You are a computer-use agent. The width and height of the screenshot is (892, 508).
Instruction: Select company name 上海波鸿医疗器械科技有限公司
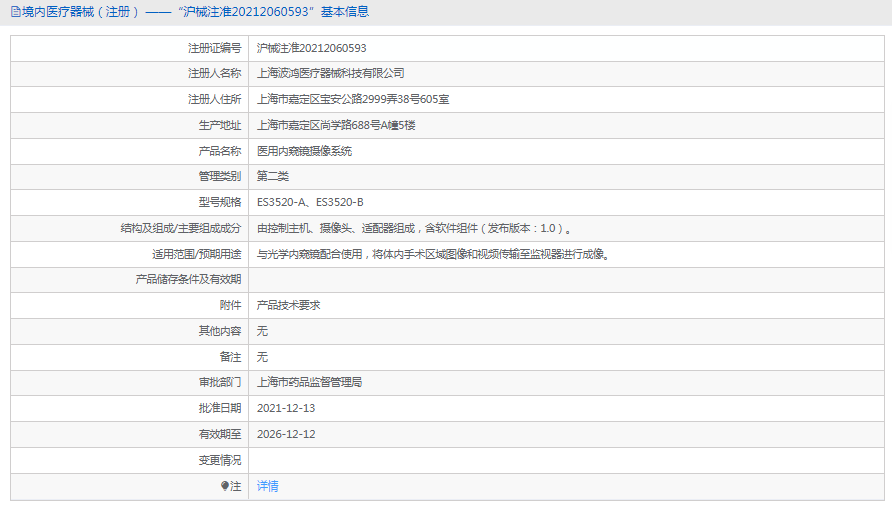pos(331,73)
